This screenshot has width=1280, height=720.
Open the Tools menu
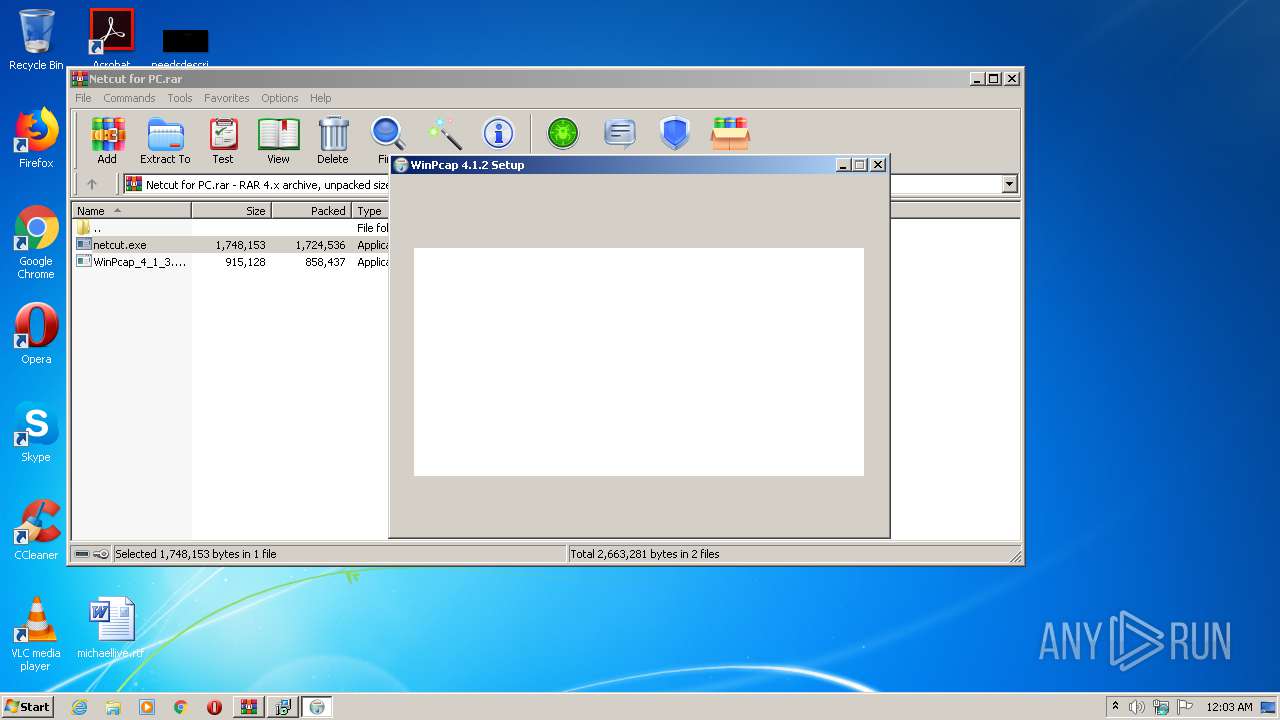click(180, 98)
